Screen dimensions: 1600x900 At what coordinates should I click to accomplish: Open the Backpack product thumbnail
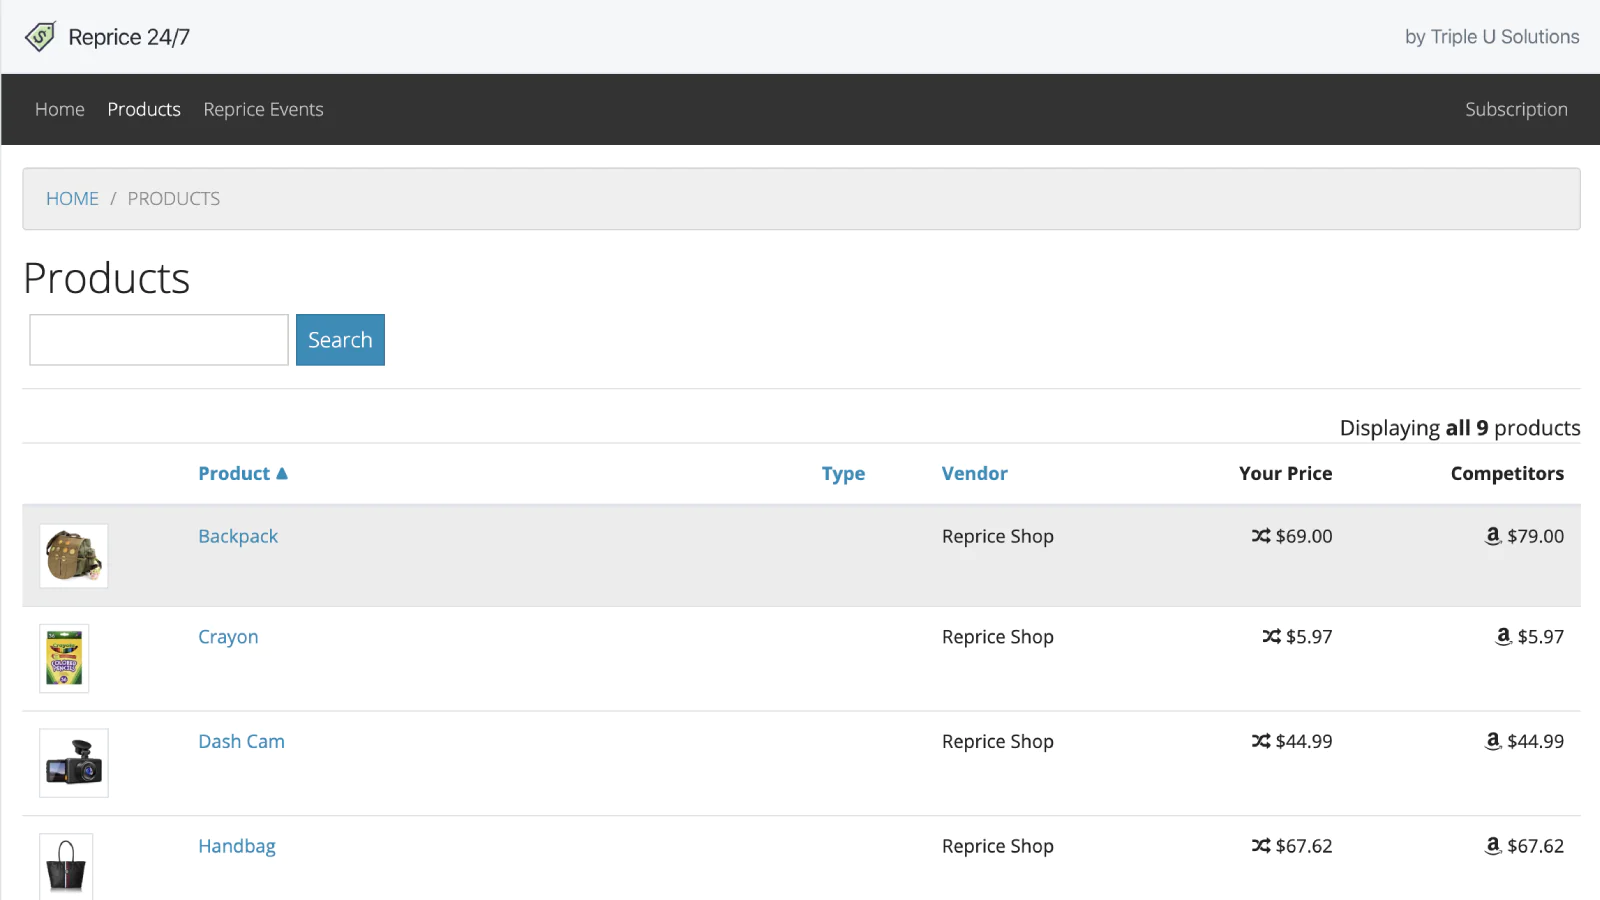click(x=74, y=556)
